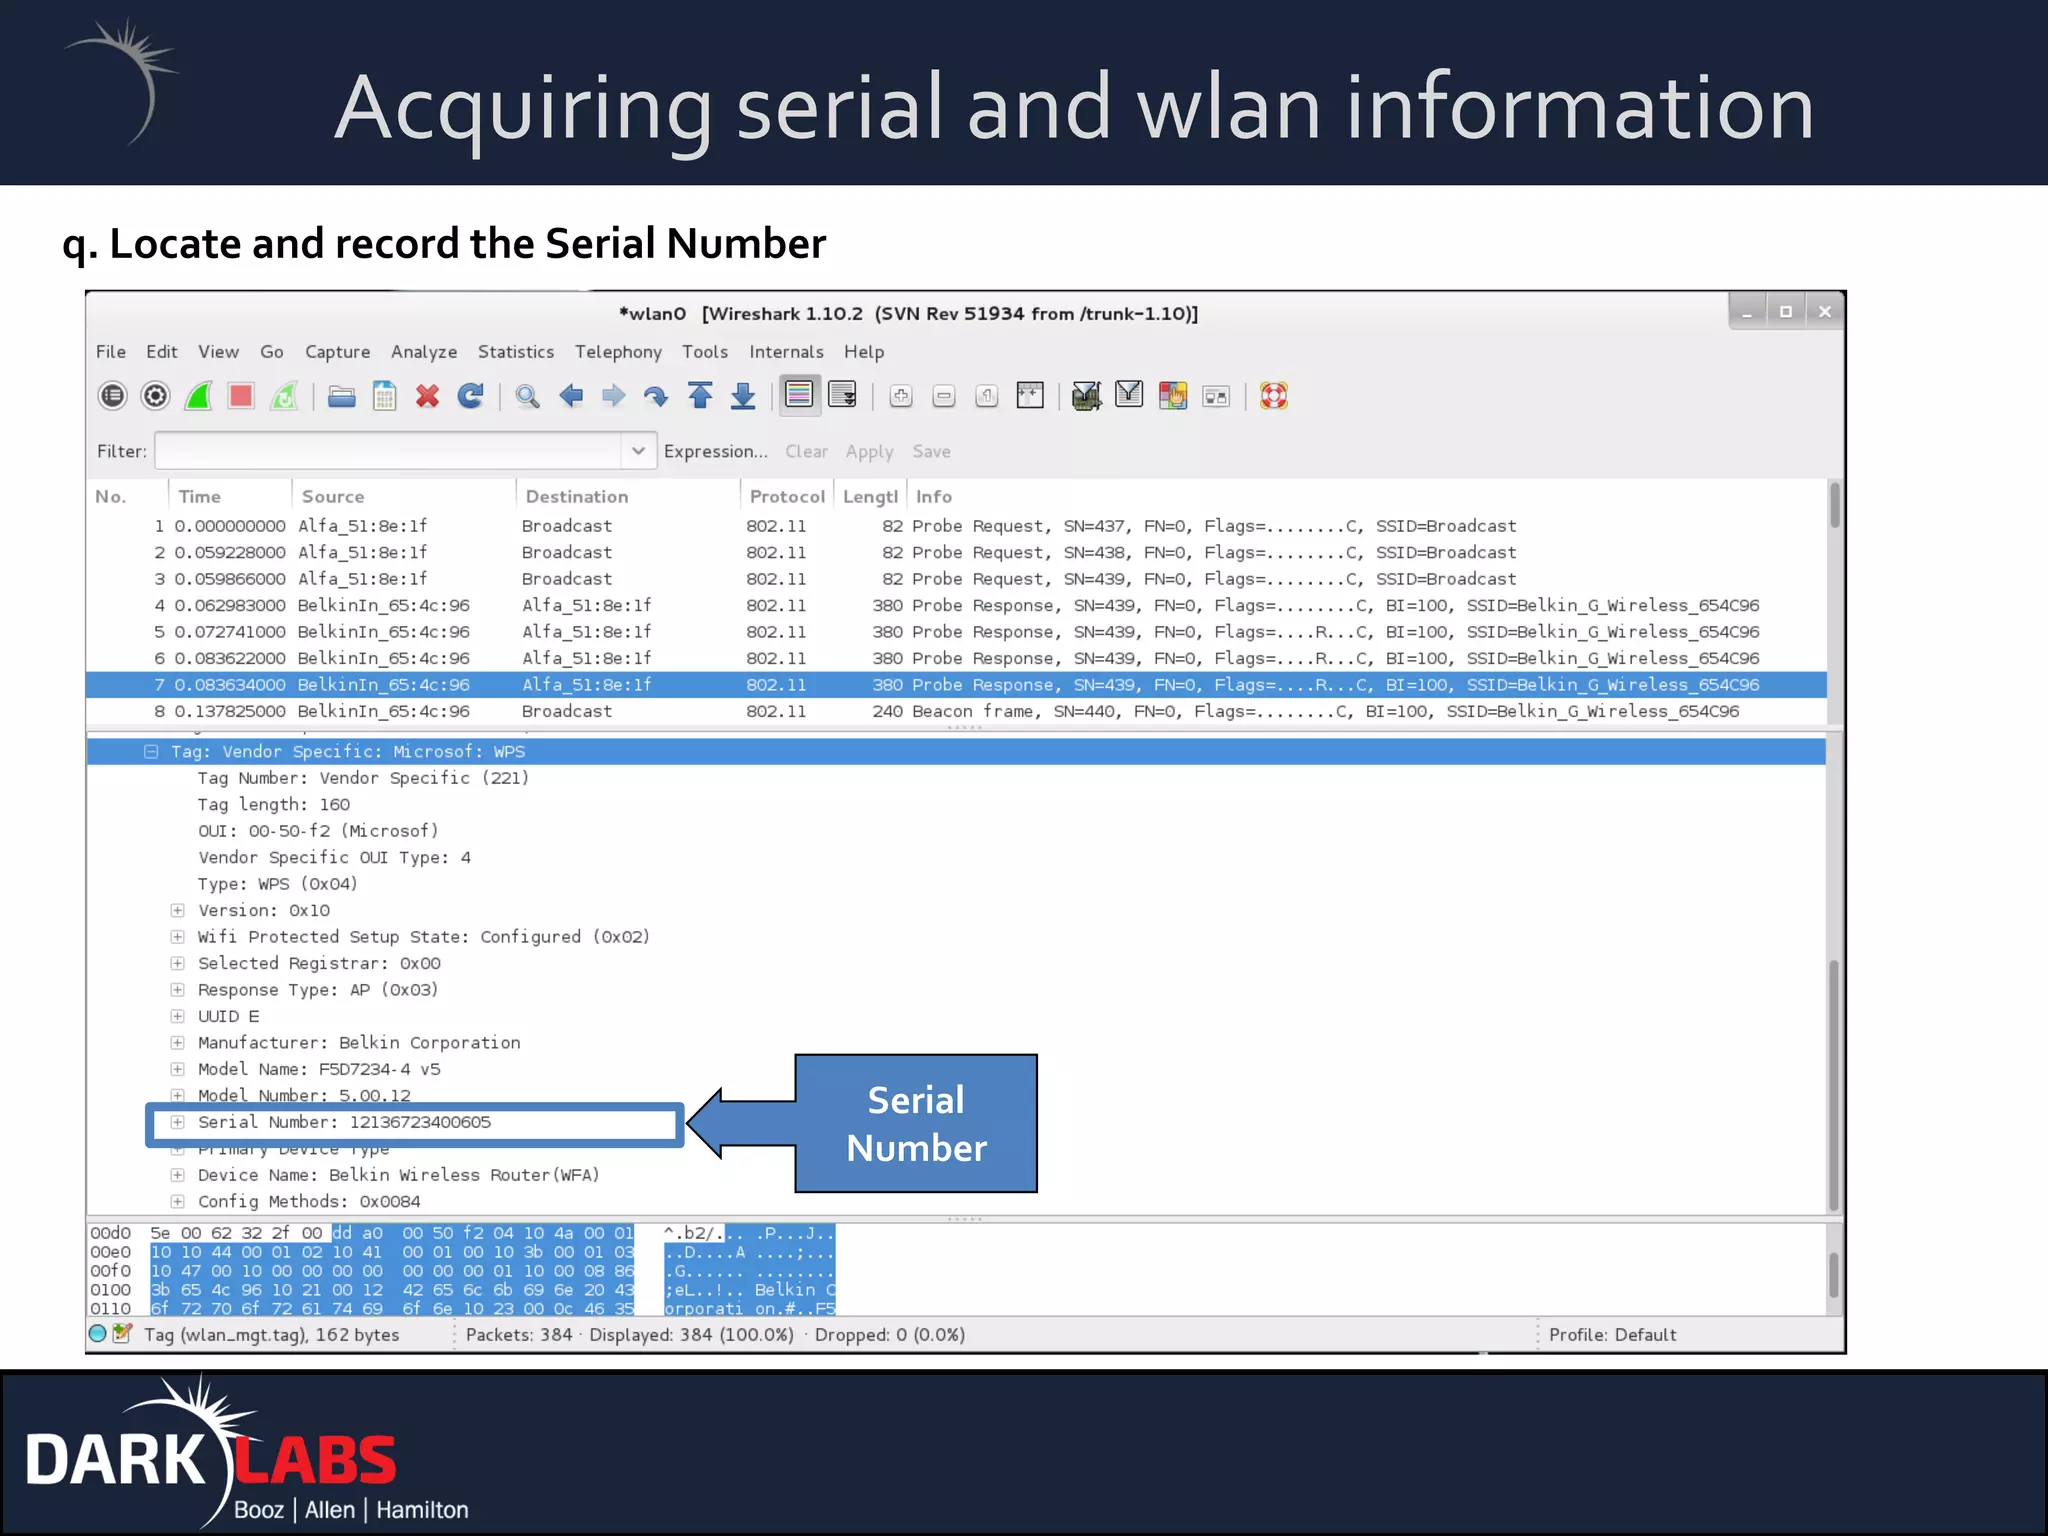Screen dimensions: 2048x1536
Task: Sort by the Source column header
Action: (404, 496)
